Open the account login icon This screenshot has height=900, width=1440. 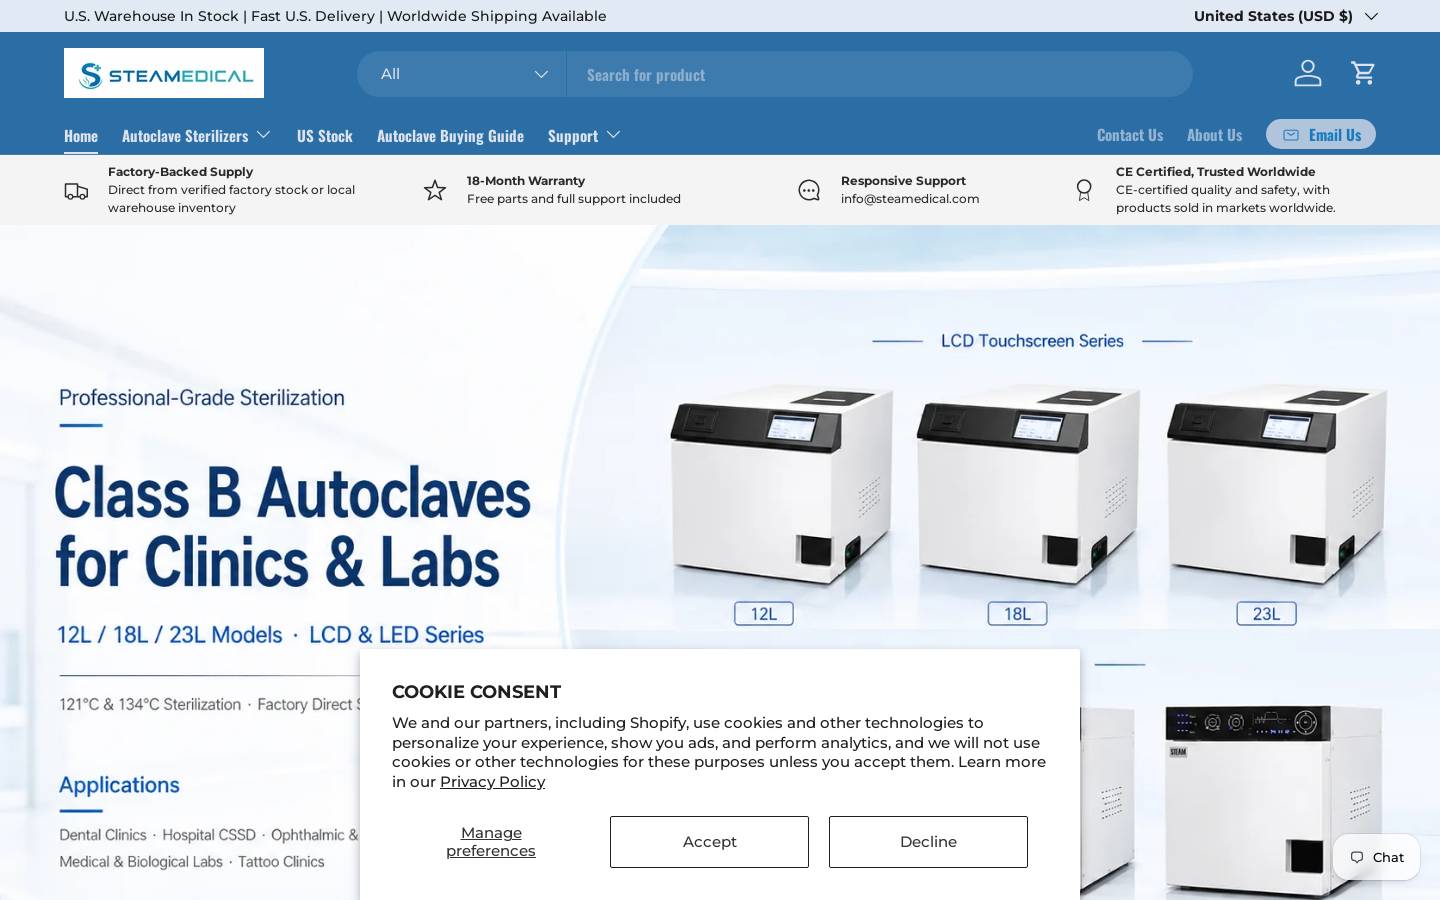point(1308,73)
